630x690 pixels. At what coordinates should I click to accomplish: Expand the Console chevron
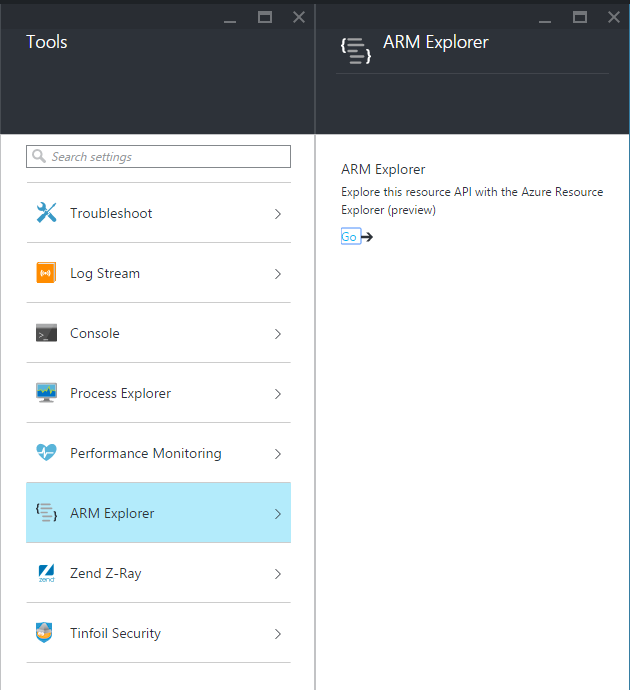point(278,334)
